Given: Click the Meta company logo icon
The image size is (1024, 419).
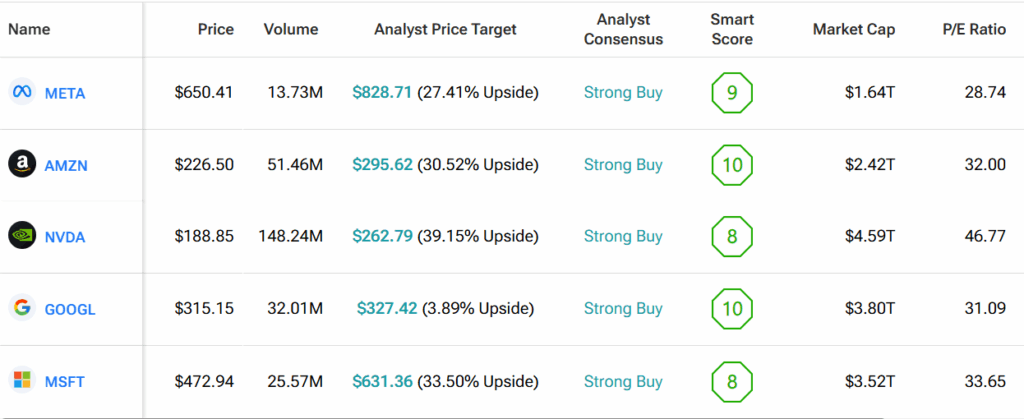Looking at the screenshot, I should (21, 93).
